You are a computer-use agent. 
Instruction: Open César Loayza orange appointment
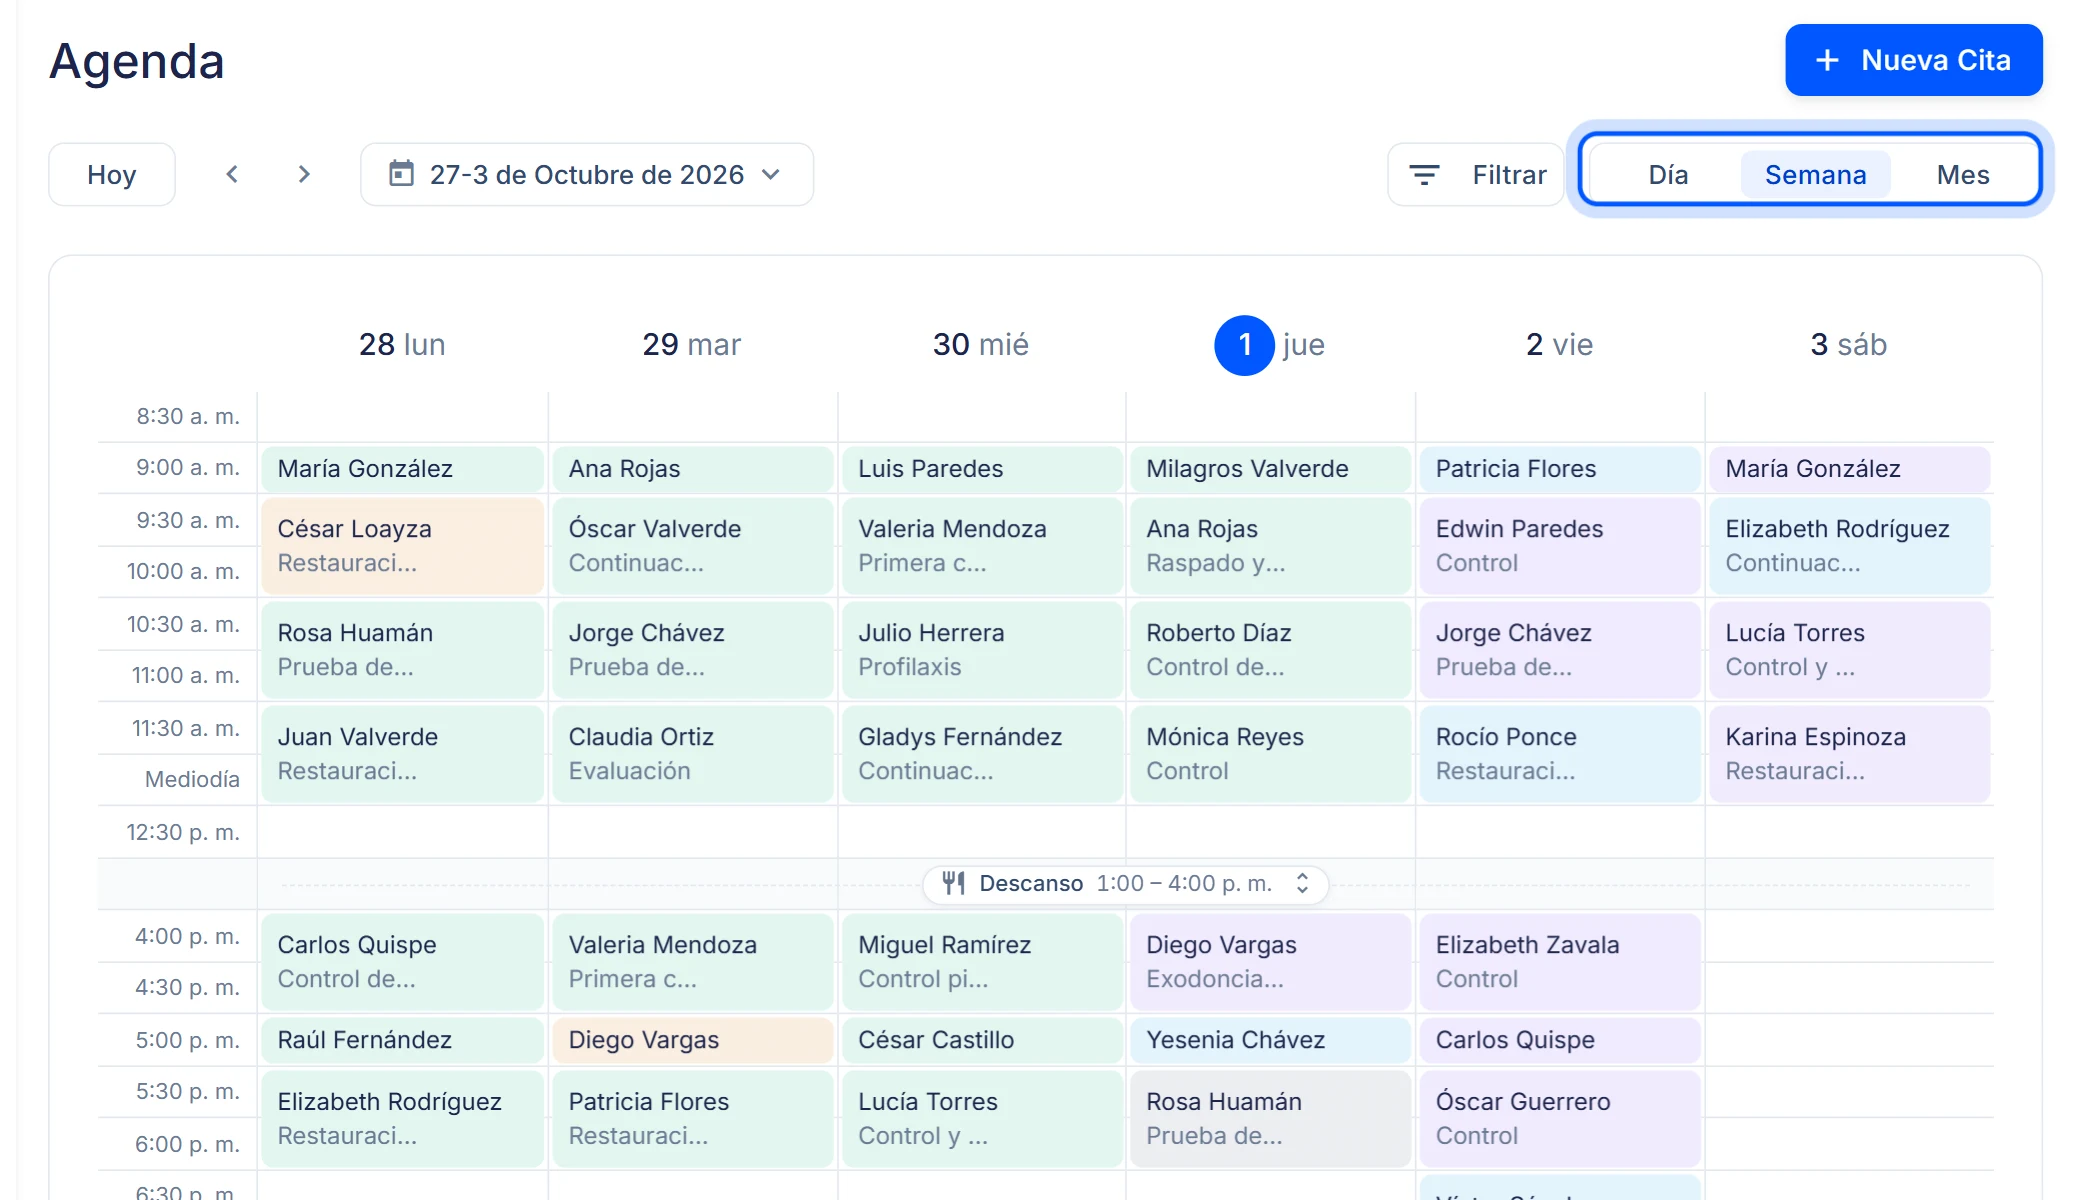pos(403,546)
